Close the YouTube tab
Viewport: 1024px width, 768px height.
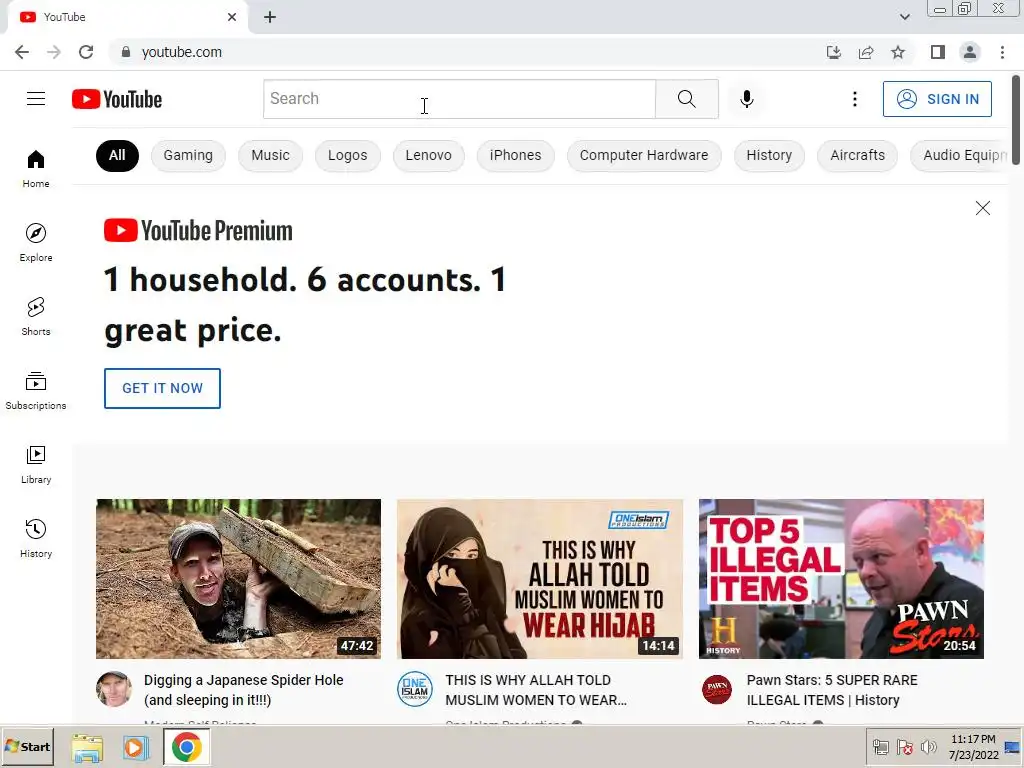232,18
